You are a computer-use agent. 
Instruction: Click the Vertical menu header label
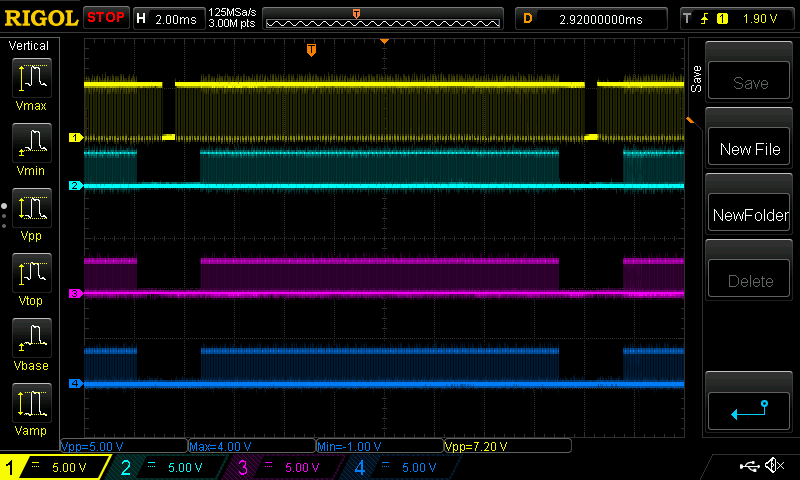coord(29,46)
